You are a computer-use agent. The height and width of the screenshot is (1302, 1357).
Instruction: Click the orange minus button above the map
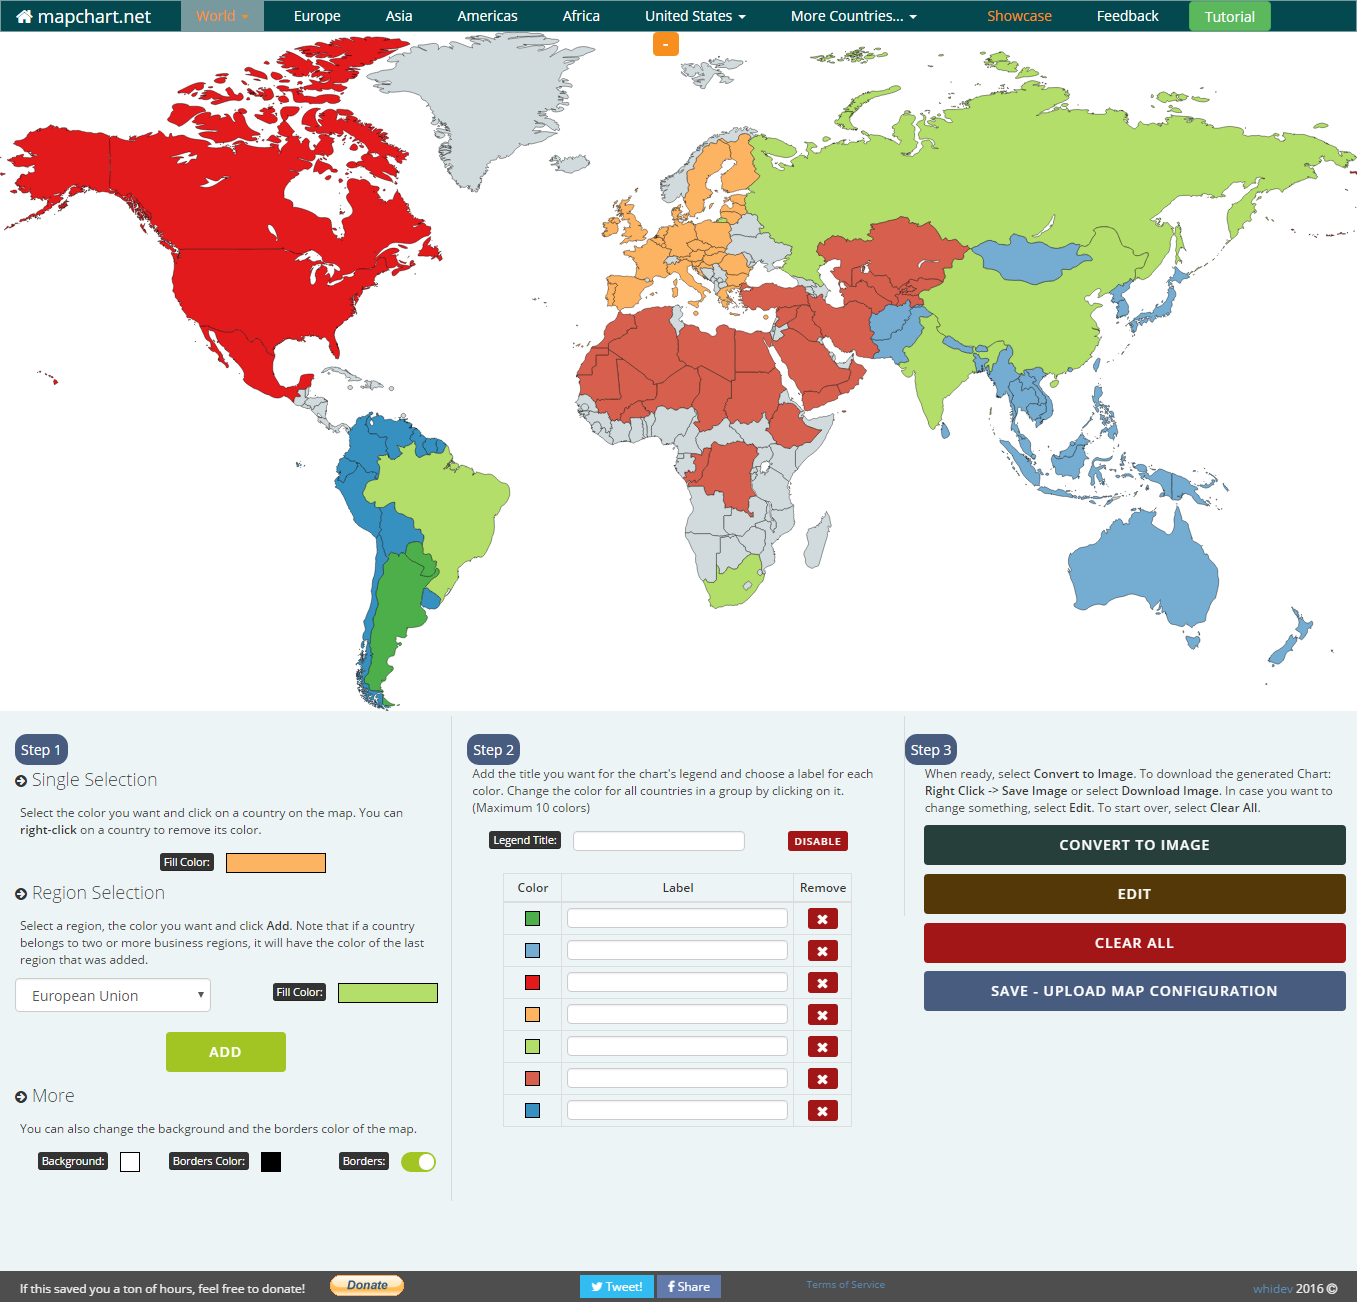click(x=665, y=43)
